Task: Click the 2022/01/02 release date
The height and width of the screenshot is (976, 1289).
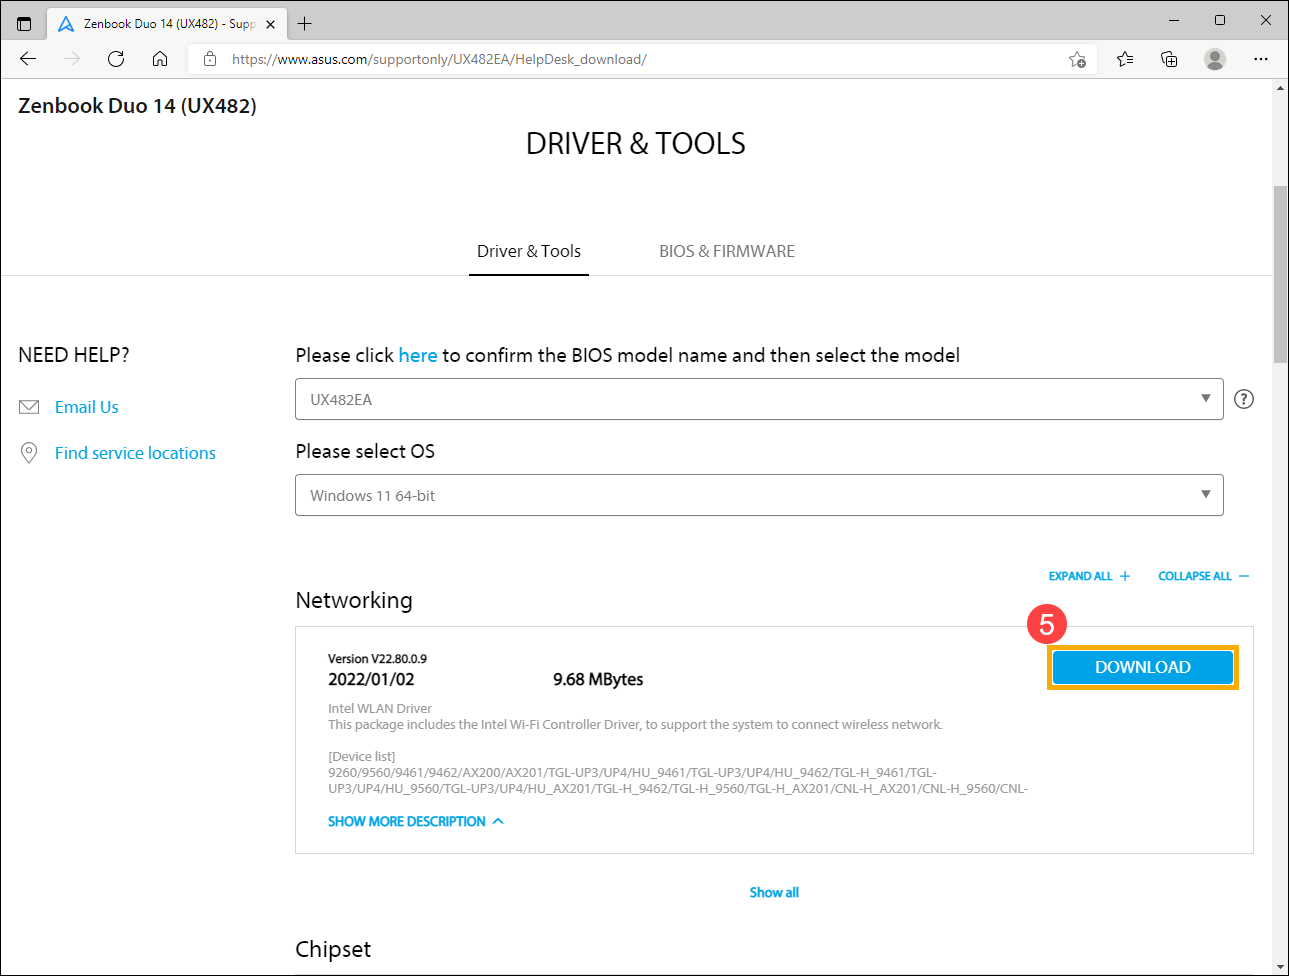Action: point(371,679)
